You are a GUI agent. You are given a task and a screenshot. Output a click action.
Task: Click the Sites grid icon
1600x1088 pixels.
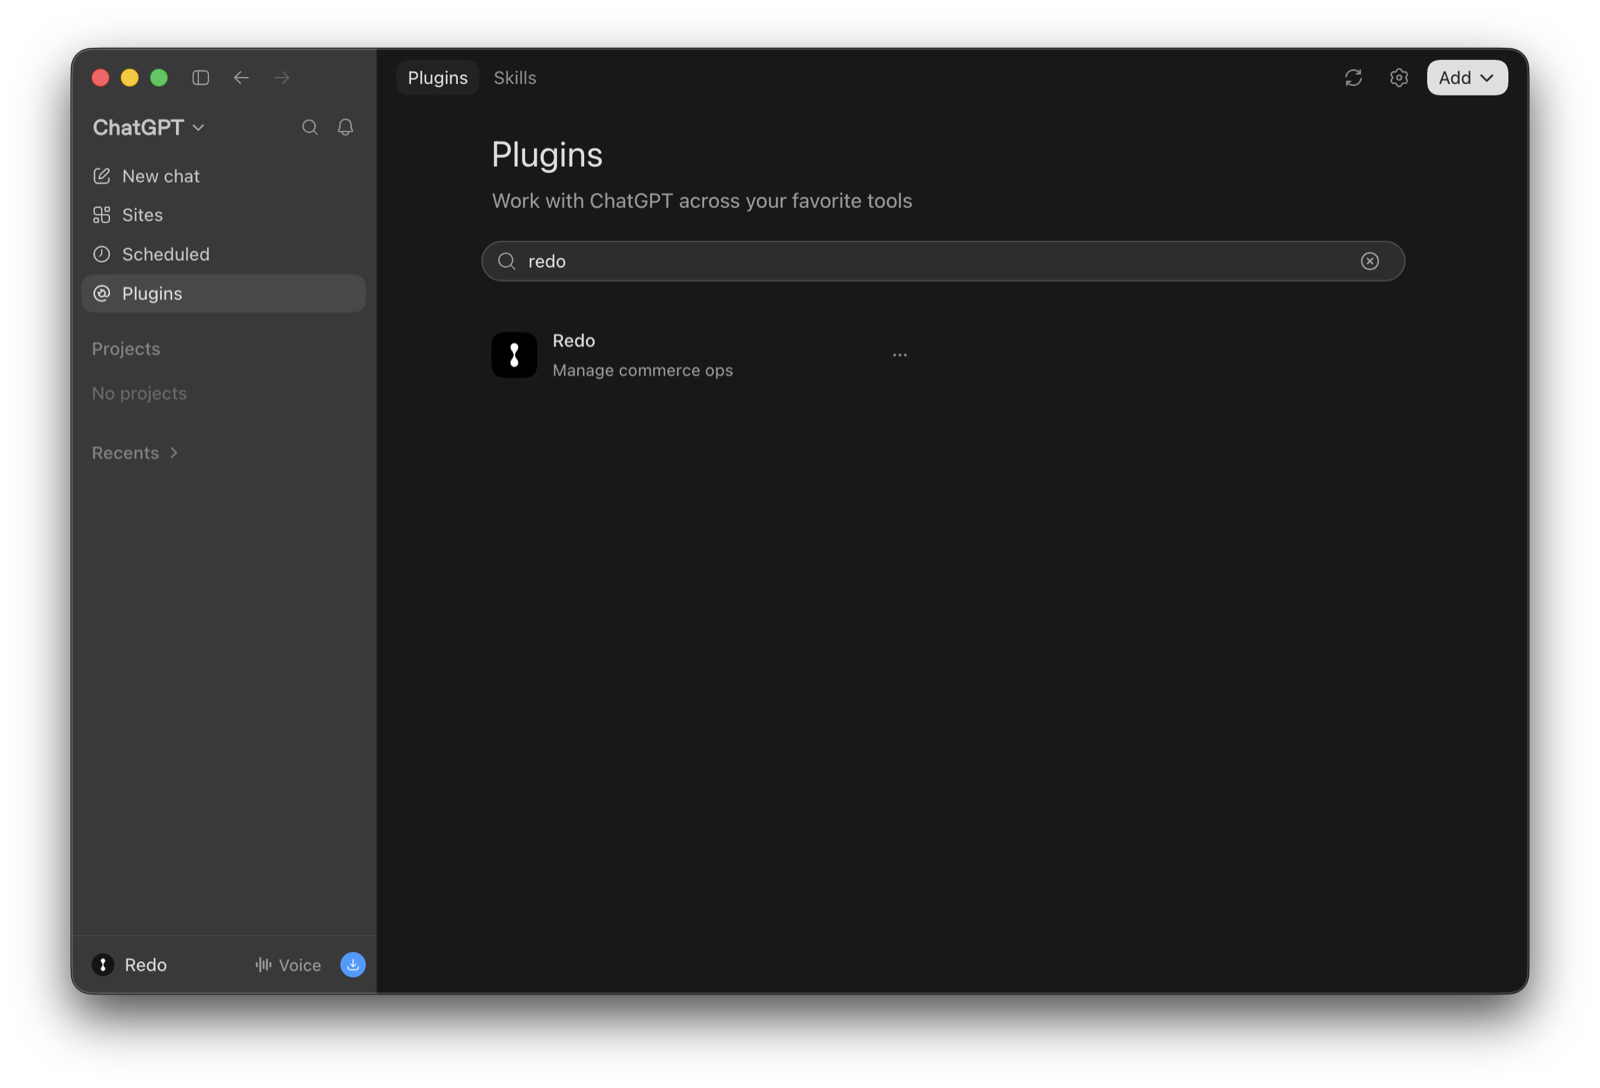102,215
